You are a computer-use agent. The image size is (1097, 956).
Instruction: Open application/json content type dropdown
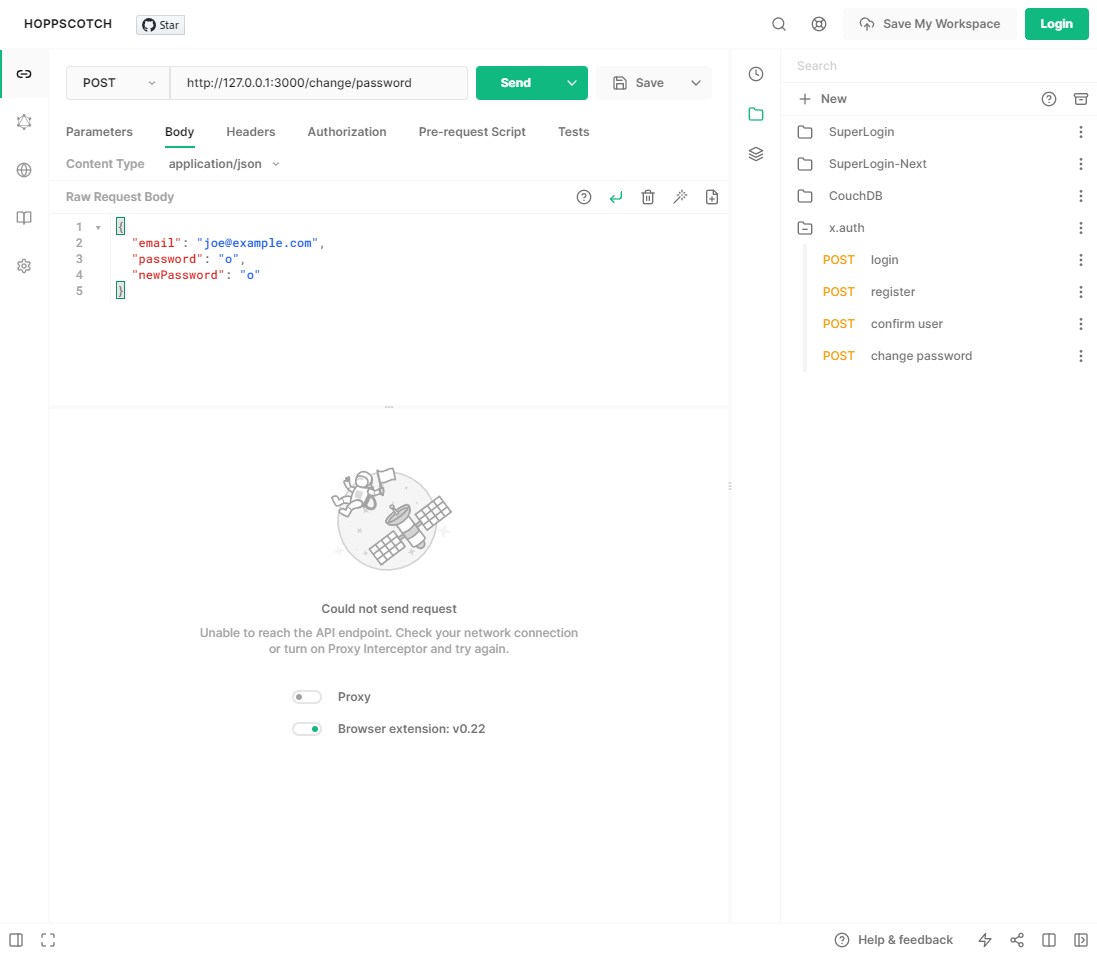pyautogui.click(x=224, y=164)
